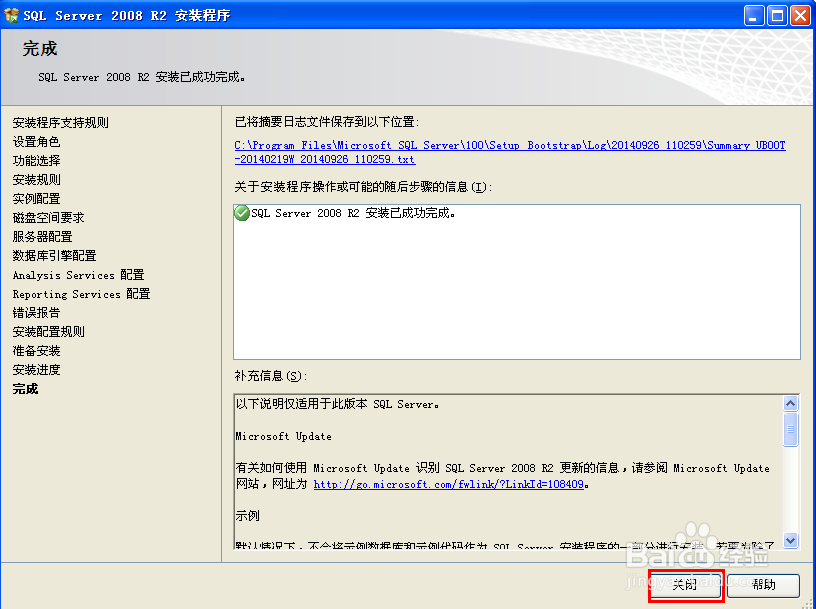Viewport: 816px width, 609px height.
Task: Open the Microsoft Update fwlink URL
Action: [449, 484]
